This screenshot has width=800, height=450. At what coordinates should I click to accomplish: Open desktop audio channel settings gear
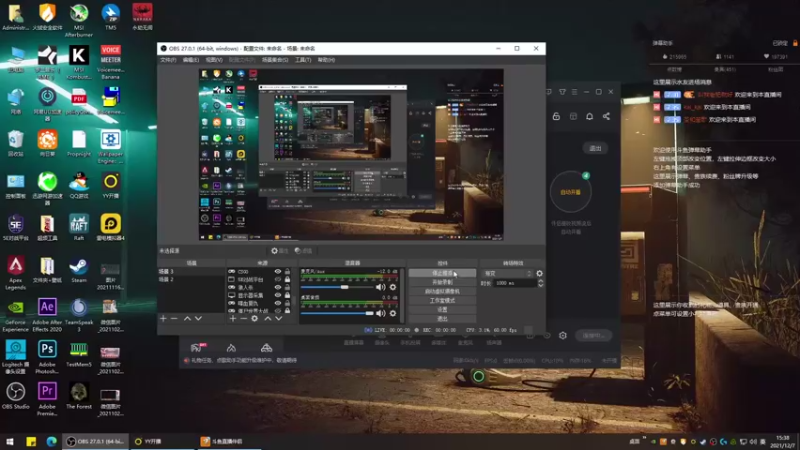(393, 313)
